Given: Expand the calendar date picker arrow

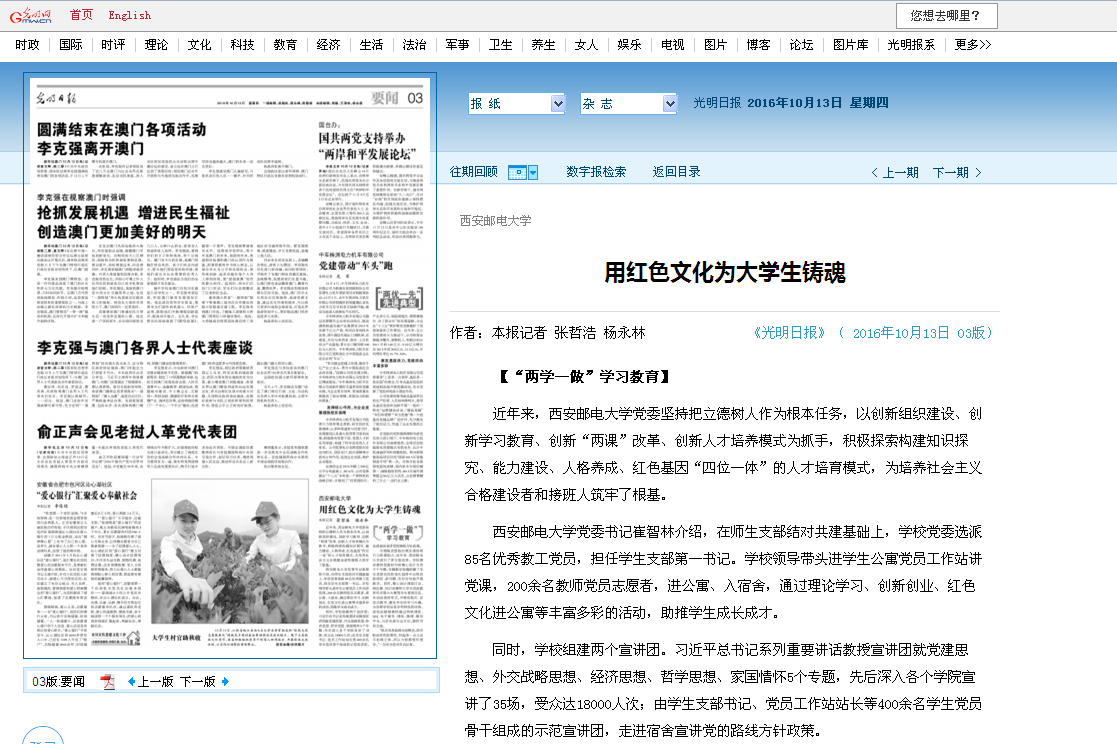Looking at the screenshot, I should 533,172.
